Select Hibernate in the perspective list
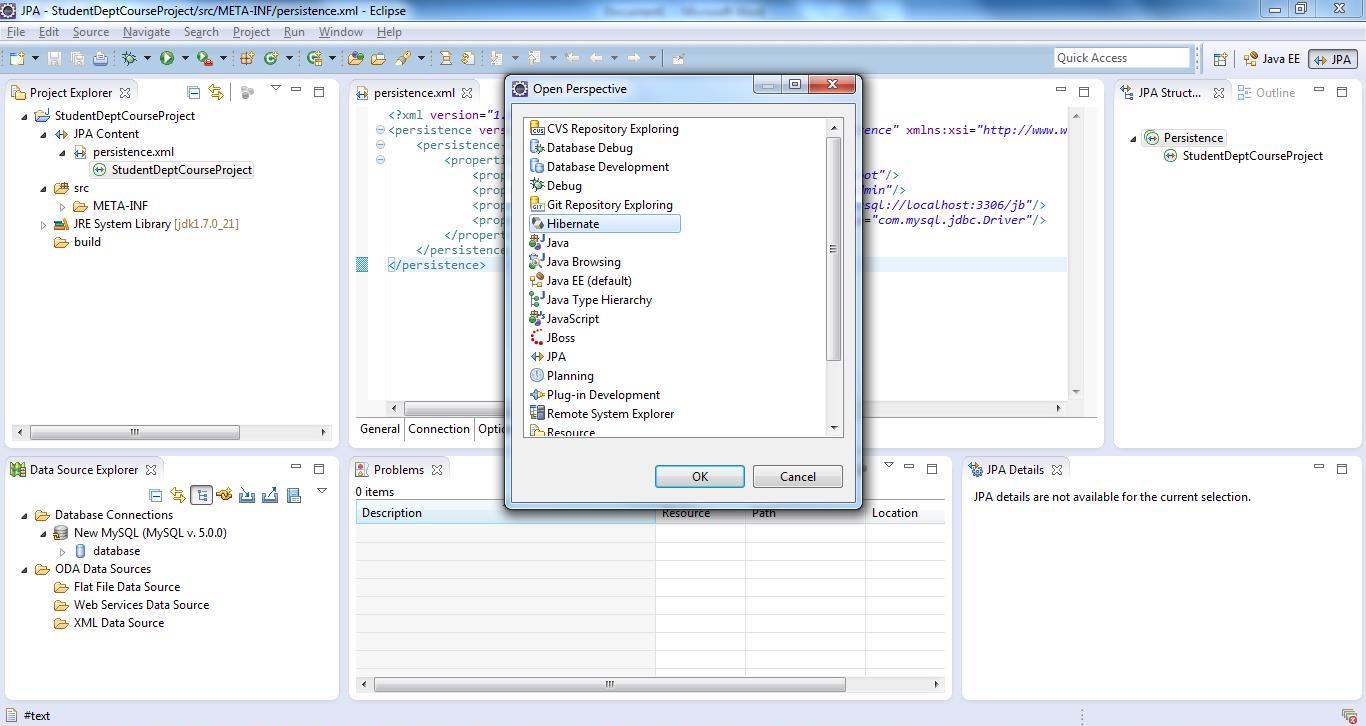 (x=572, y=224)
